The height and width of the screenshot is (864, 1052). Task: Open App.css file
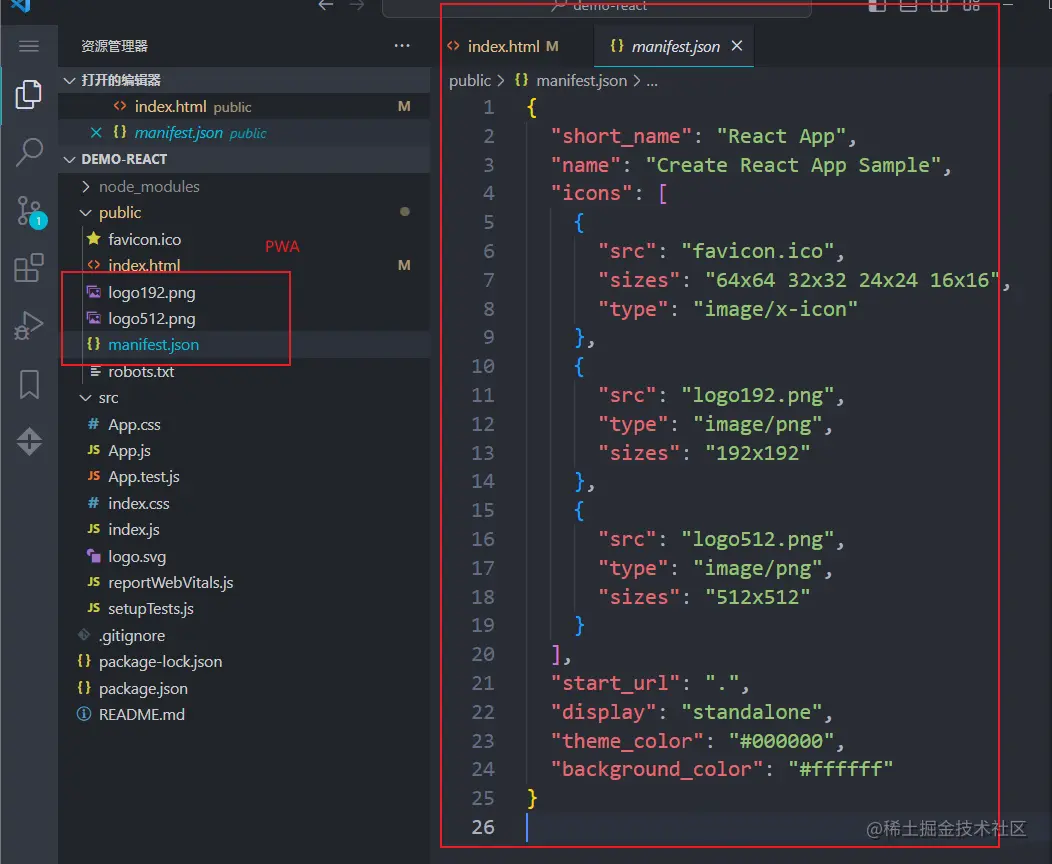pyautogui.click(x=244, y=425)
